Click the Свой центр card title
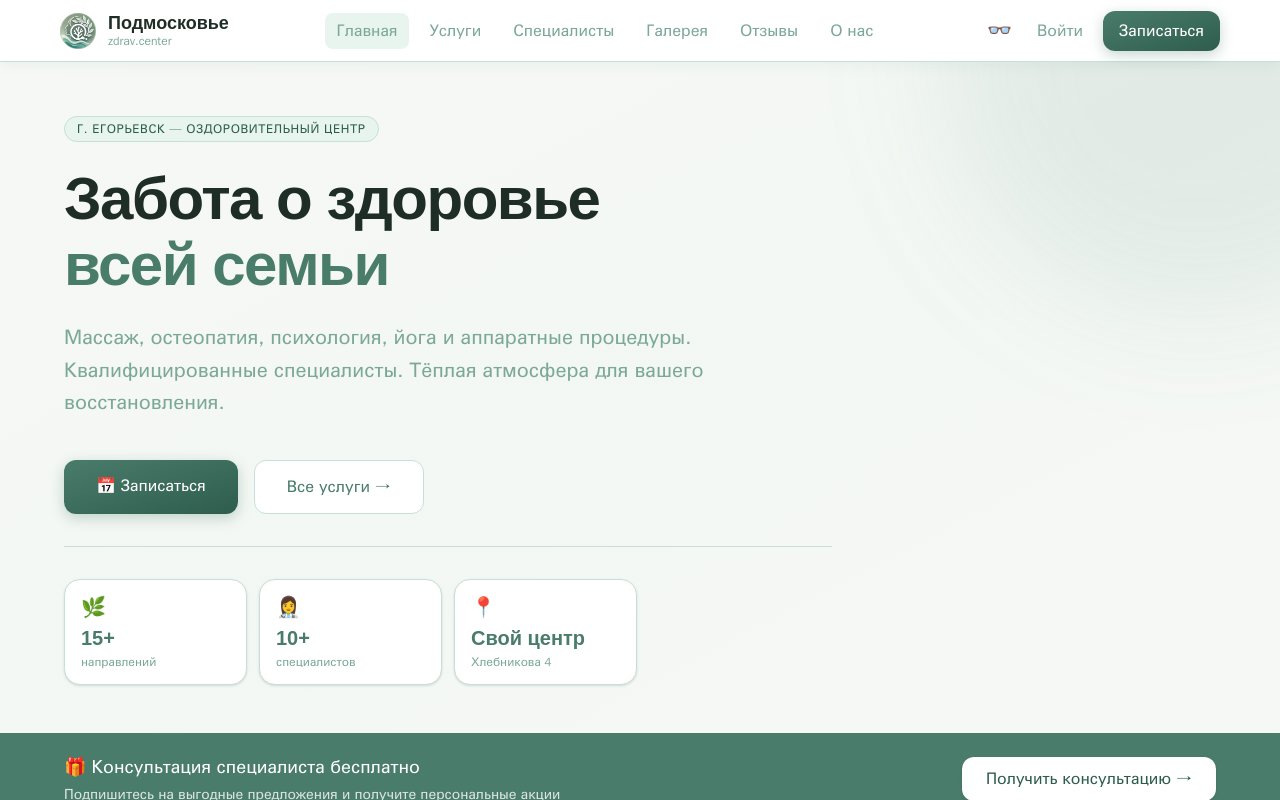1280x800 pixels. (528, 638)
